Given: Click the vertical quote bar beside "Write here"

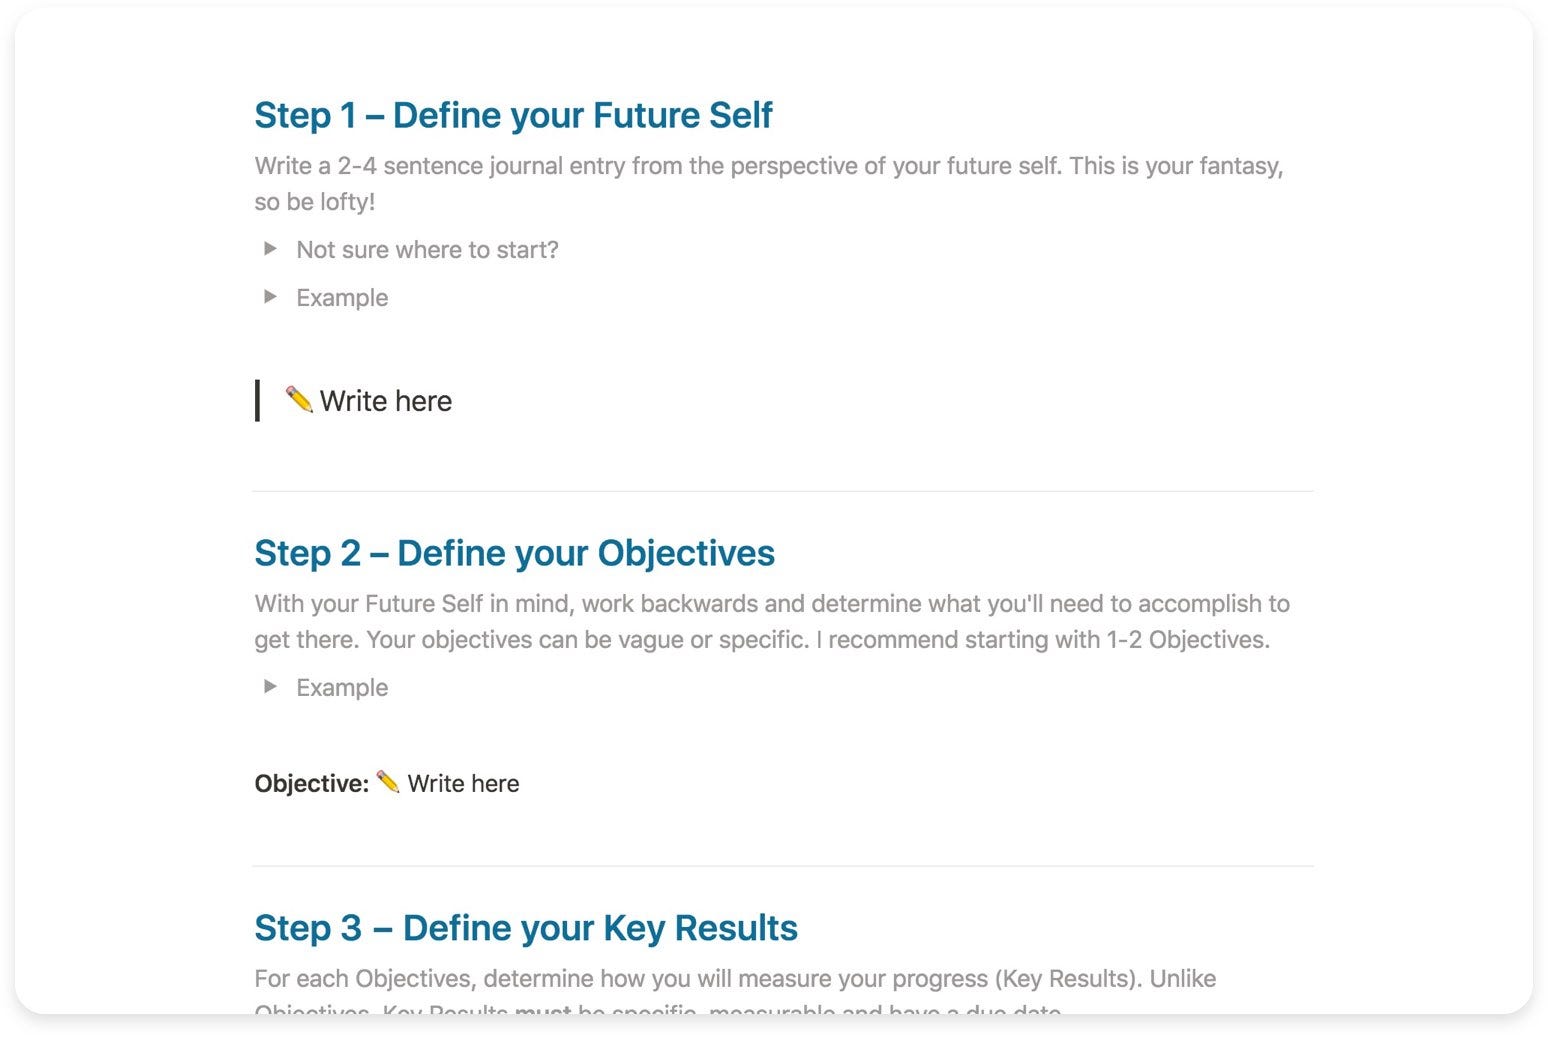Looking at the screenshot, I should point(258,401).
